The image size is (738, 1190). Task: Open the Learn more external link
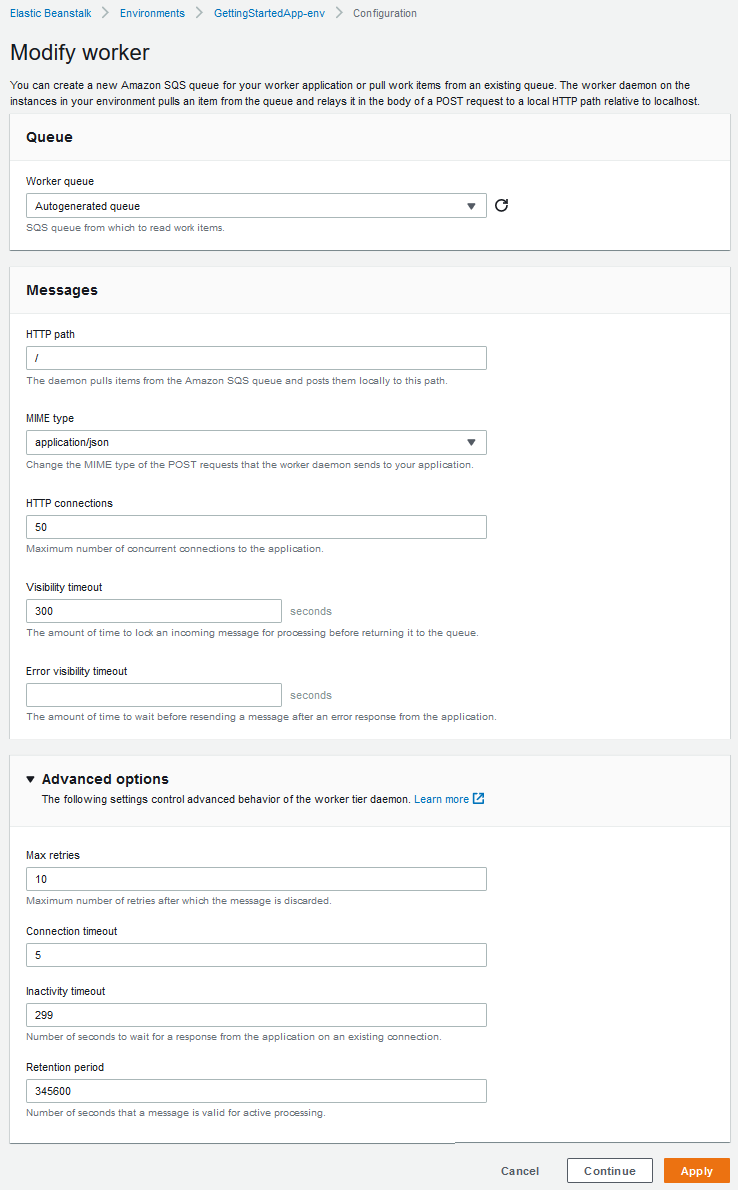(443, 798)
